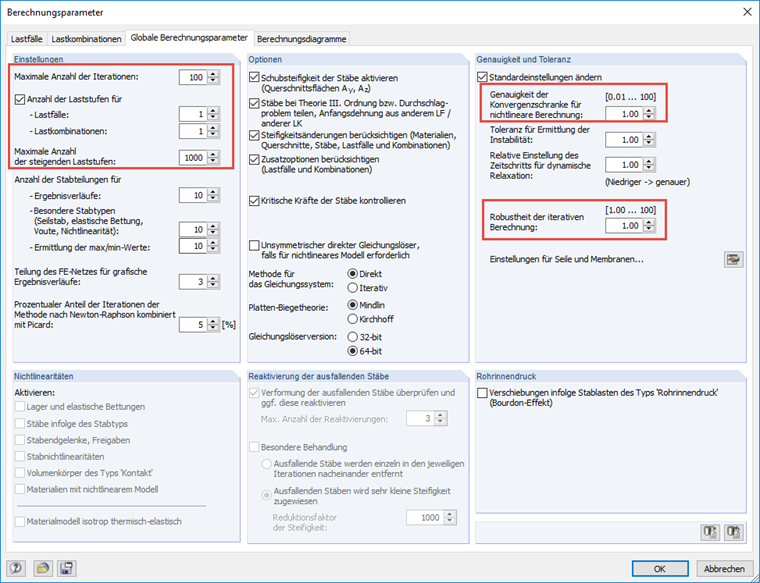This screenshot has height=583, width=760.
Task: Click the load default settings folder icon
Action: 43,568
